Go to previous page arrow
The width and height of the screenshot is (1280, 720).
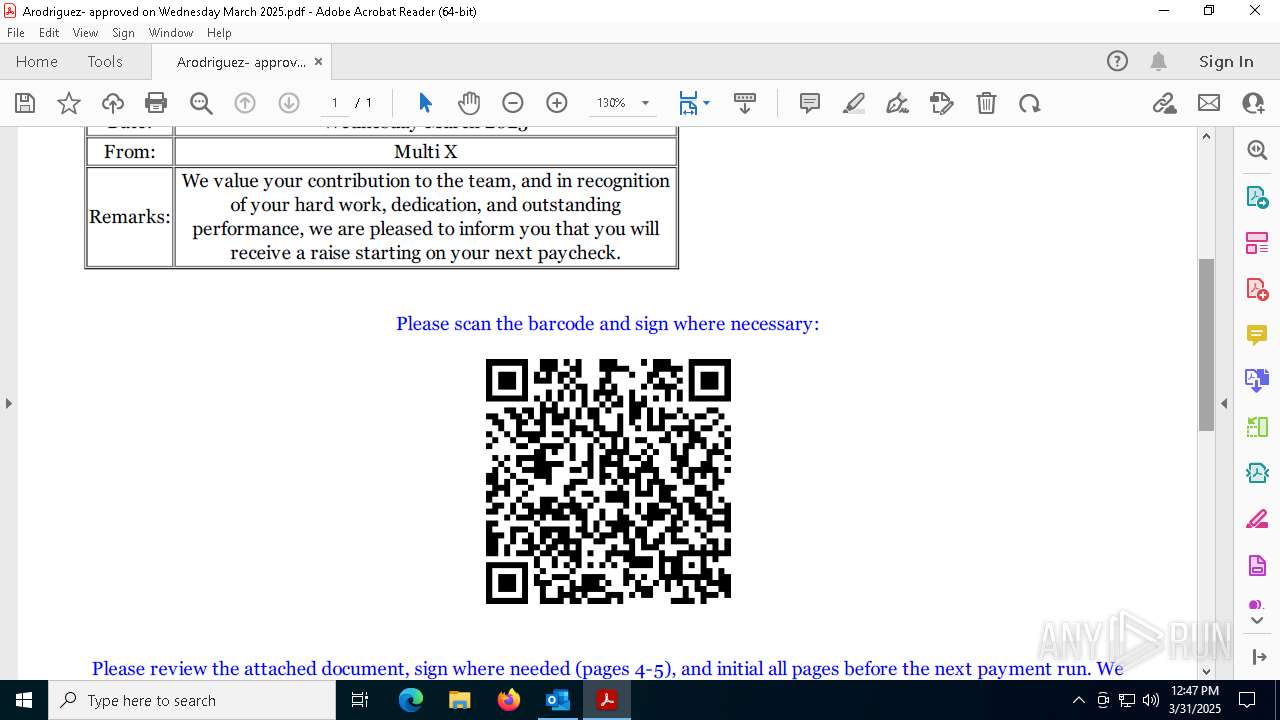coord(245,103)
